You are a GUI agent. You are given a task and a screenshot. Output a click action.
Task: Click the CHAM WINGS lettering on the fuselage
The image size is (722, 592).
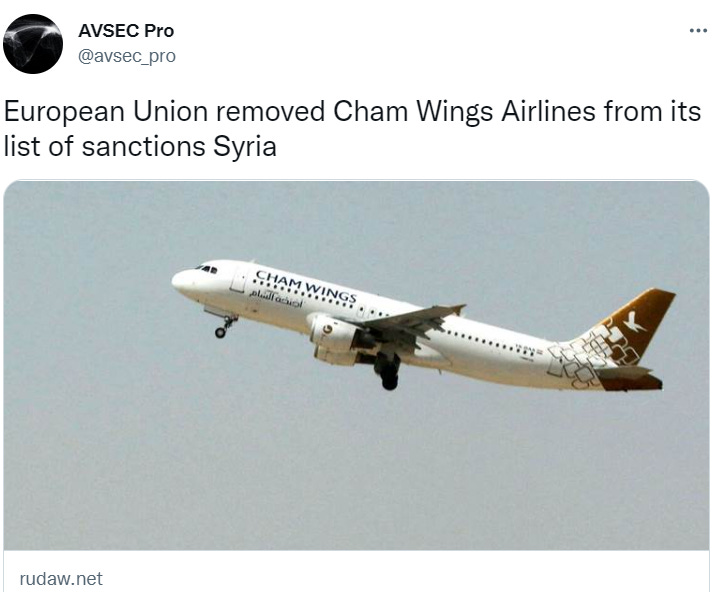306,286
